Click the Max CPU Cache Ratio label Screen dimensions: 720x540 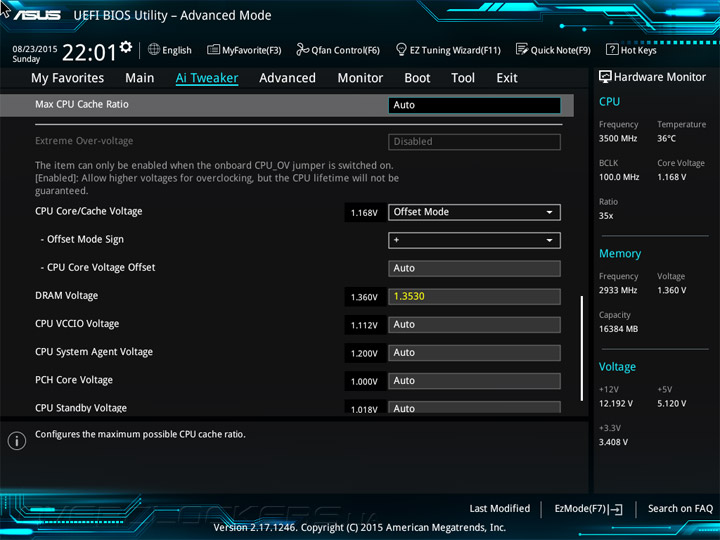click(82, 104)
